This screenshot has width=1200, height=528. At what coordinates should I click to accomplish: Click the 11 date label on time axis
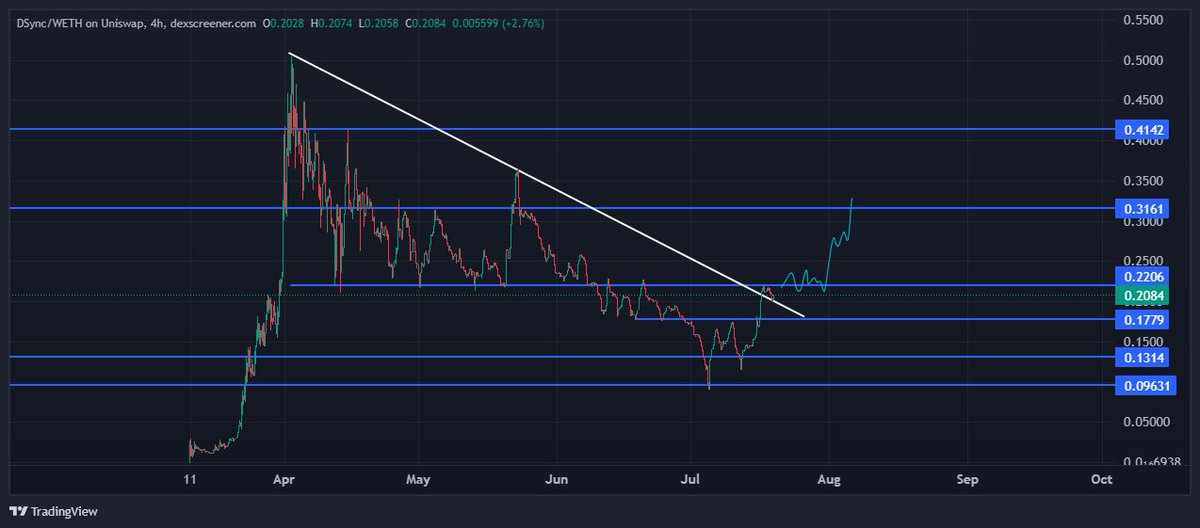click(x=190, y=480)
